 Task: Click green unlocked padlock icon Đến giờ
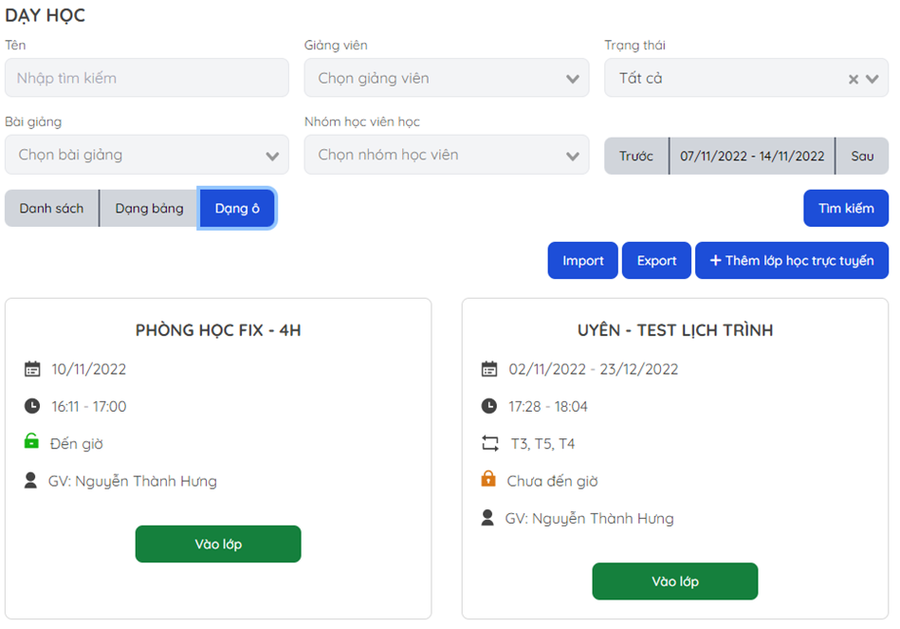coord(32,442)
